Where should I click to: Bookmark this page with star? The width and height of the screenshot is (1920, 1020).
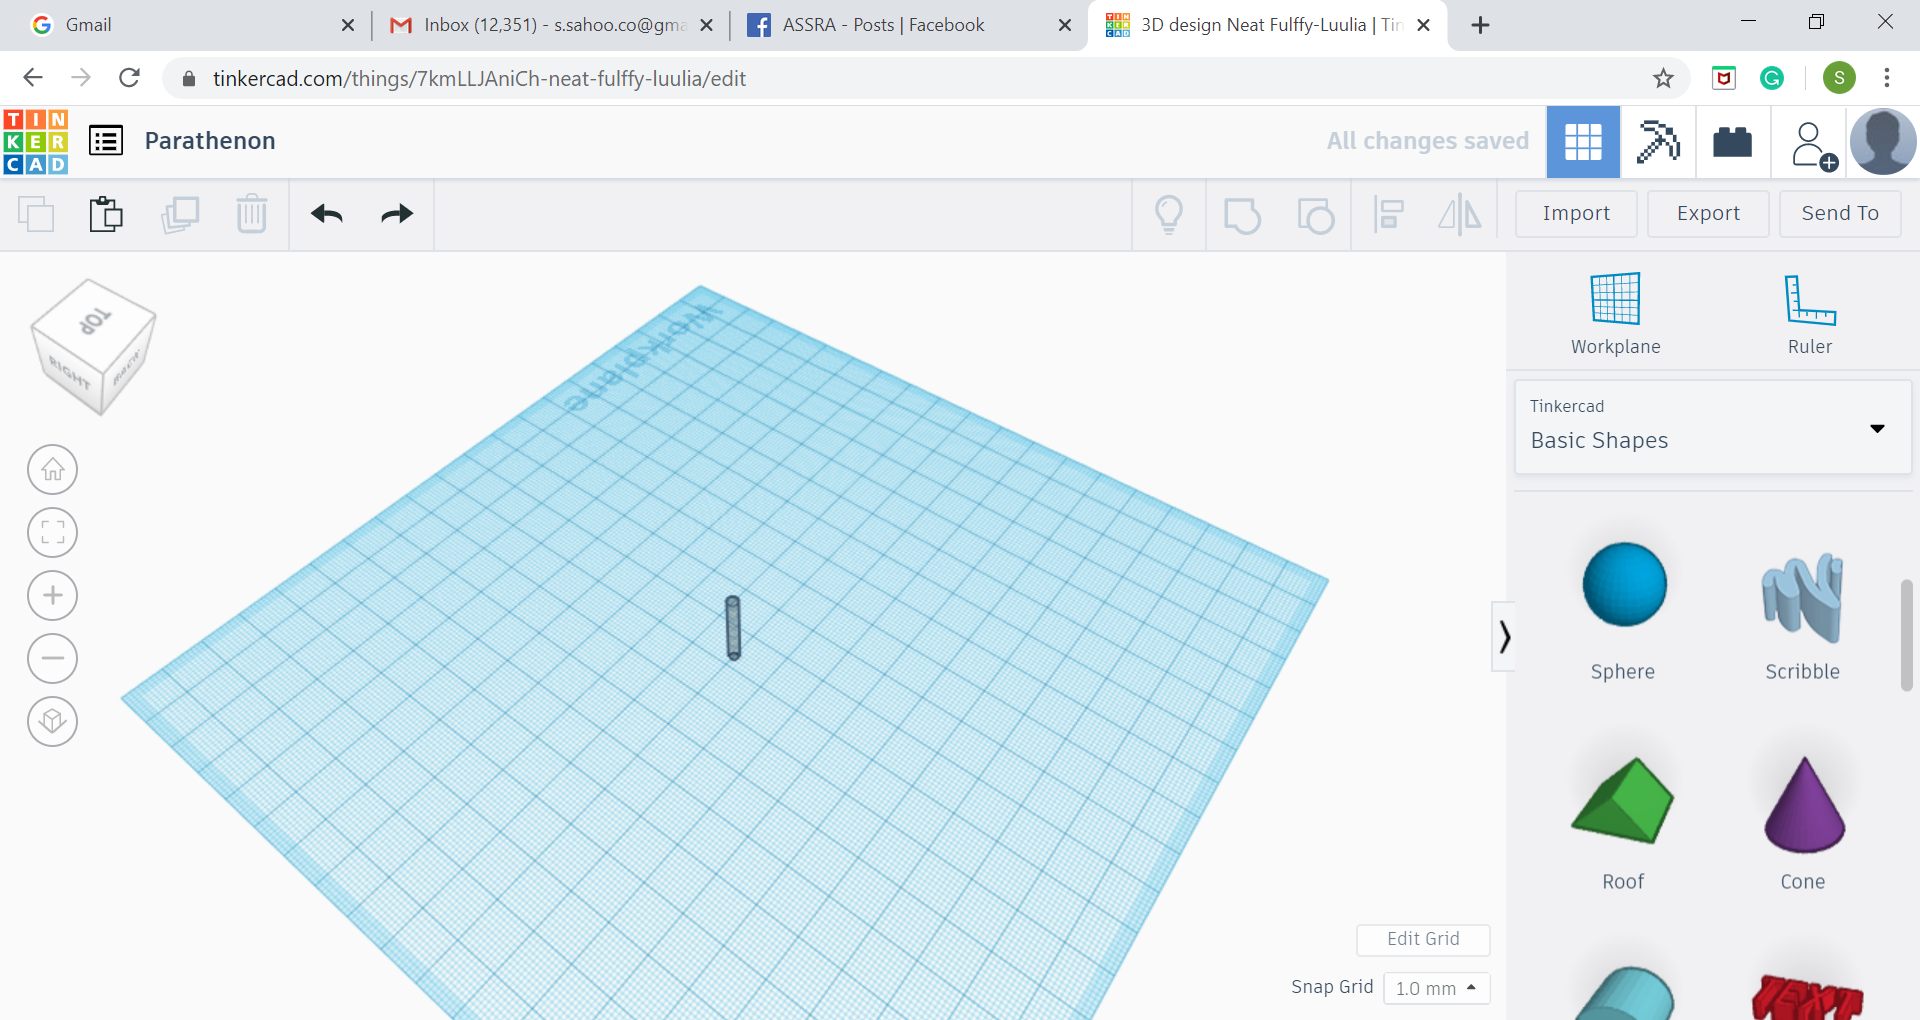(x=1662, y=78)
